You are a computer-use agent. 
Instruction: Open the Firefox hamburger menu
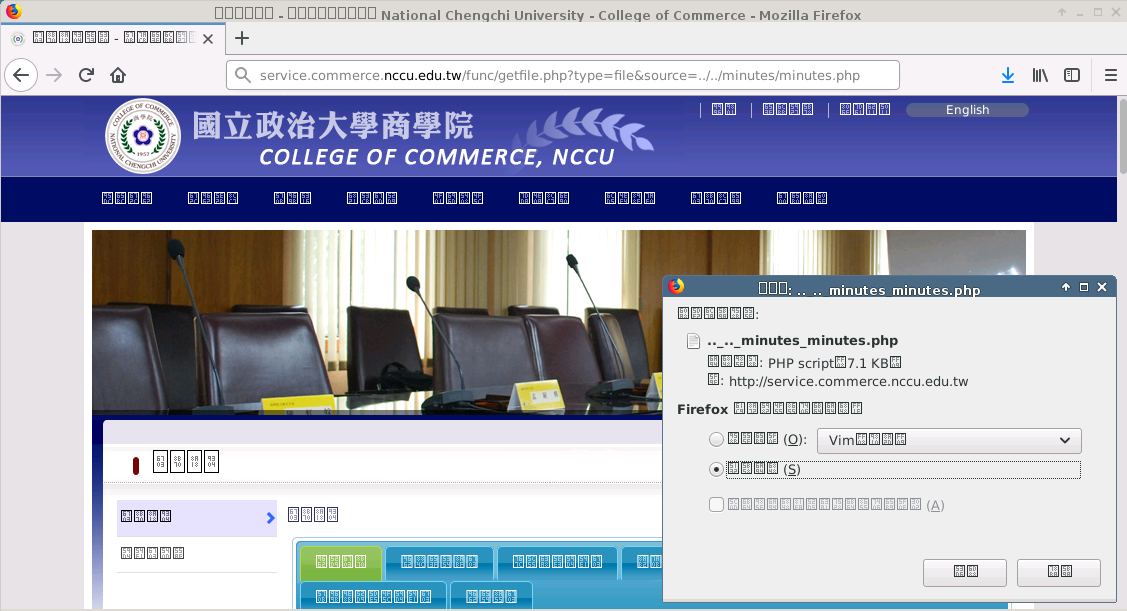click(x=1110, y=75)
